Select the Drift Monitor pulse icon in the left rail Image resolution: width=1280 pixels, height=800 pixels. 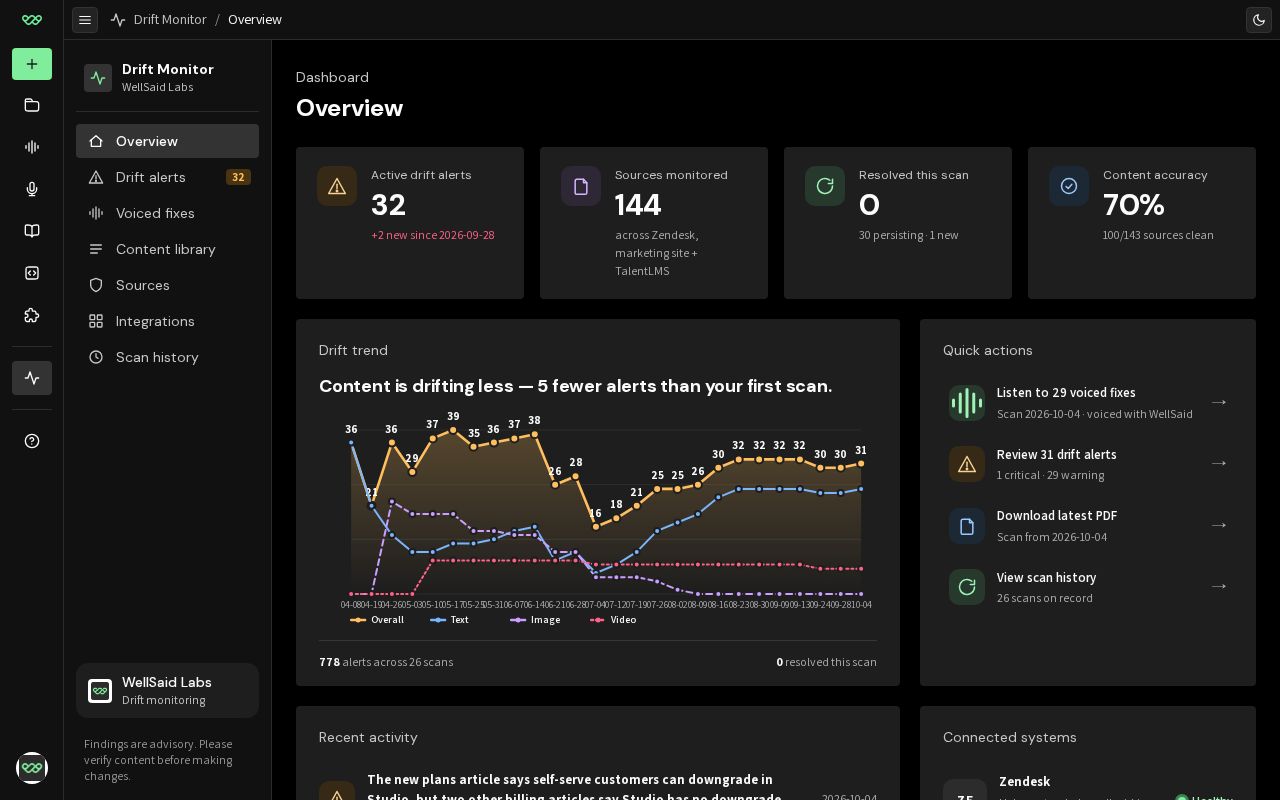[32, 378]
